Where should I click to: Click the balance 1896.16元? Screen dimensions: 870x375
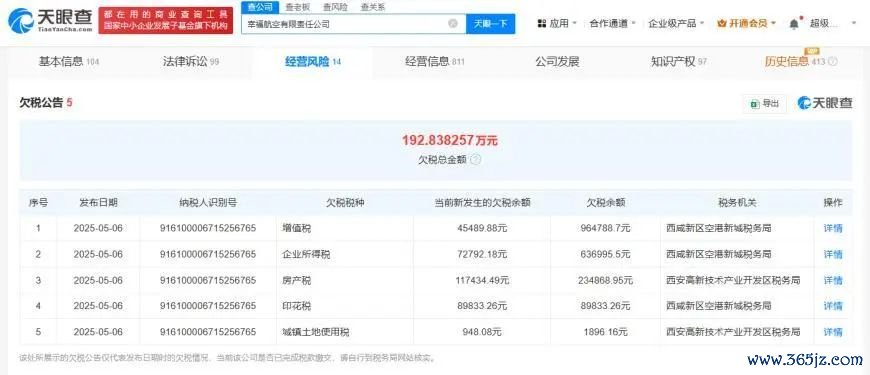pyautogui.click(x=606, y=332)
